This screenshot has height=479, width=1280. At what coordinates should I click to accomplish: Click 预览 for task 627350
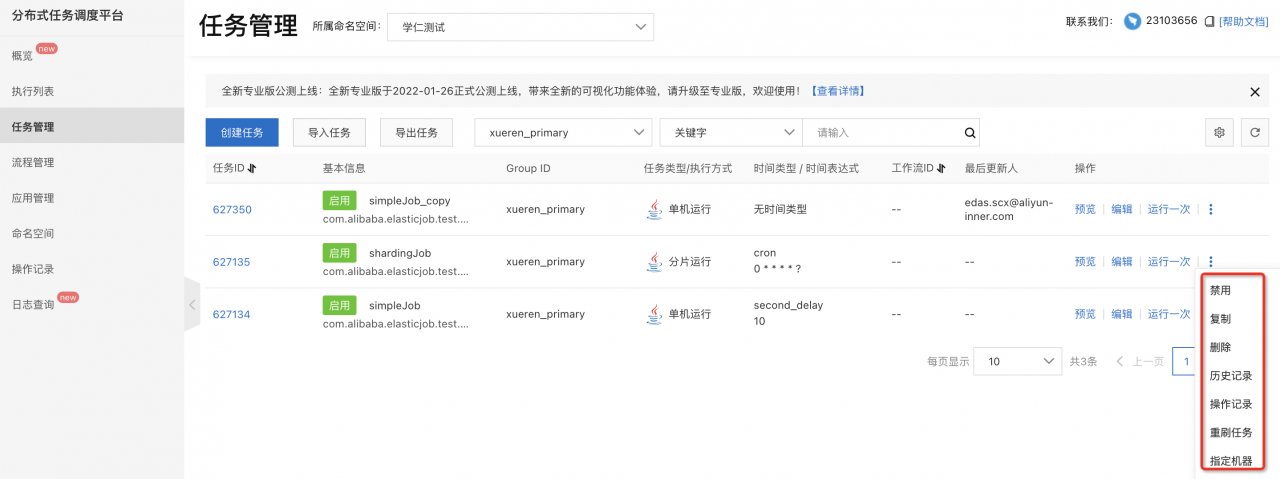[x=1085, y=209]
